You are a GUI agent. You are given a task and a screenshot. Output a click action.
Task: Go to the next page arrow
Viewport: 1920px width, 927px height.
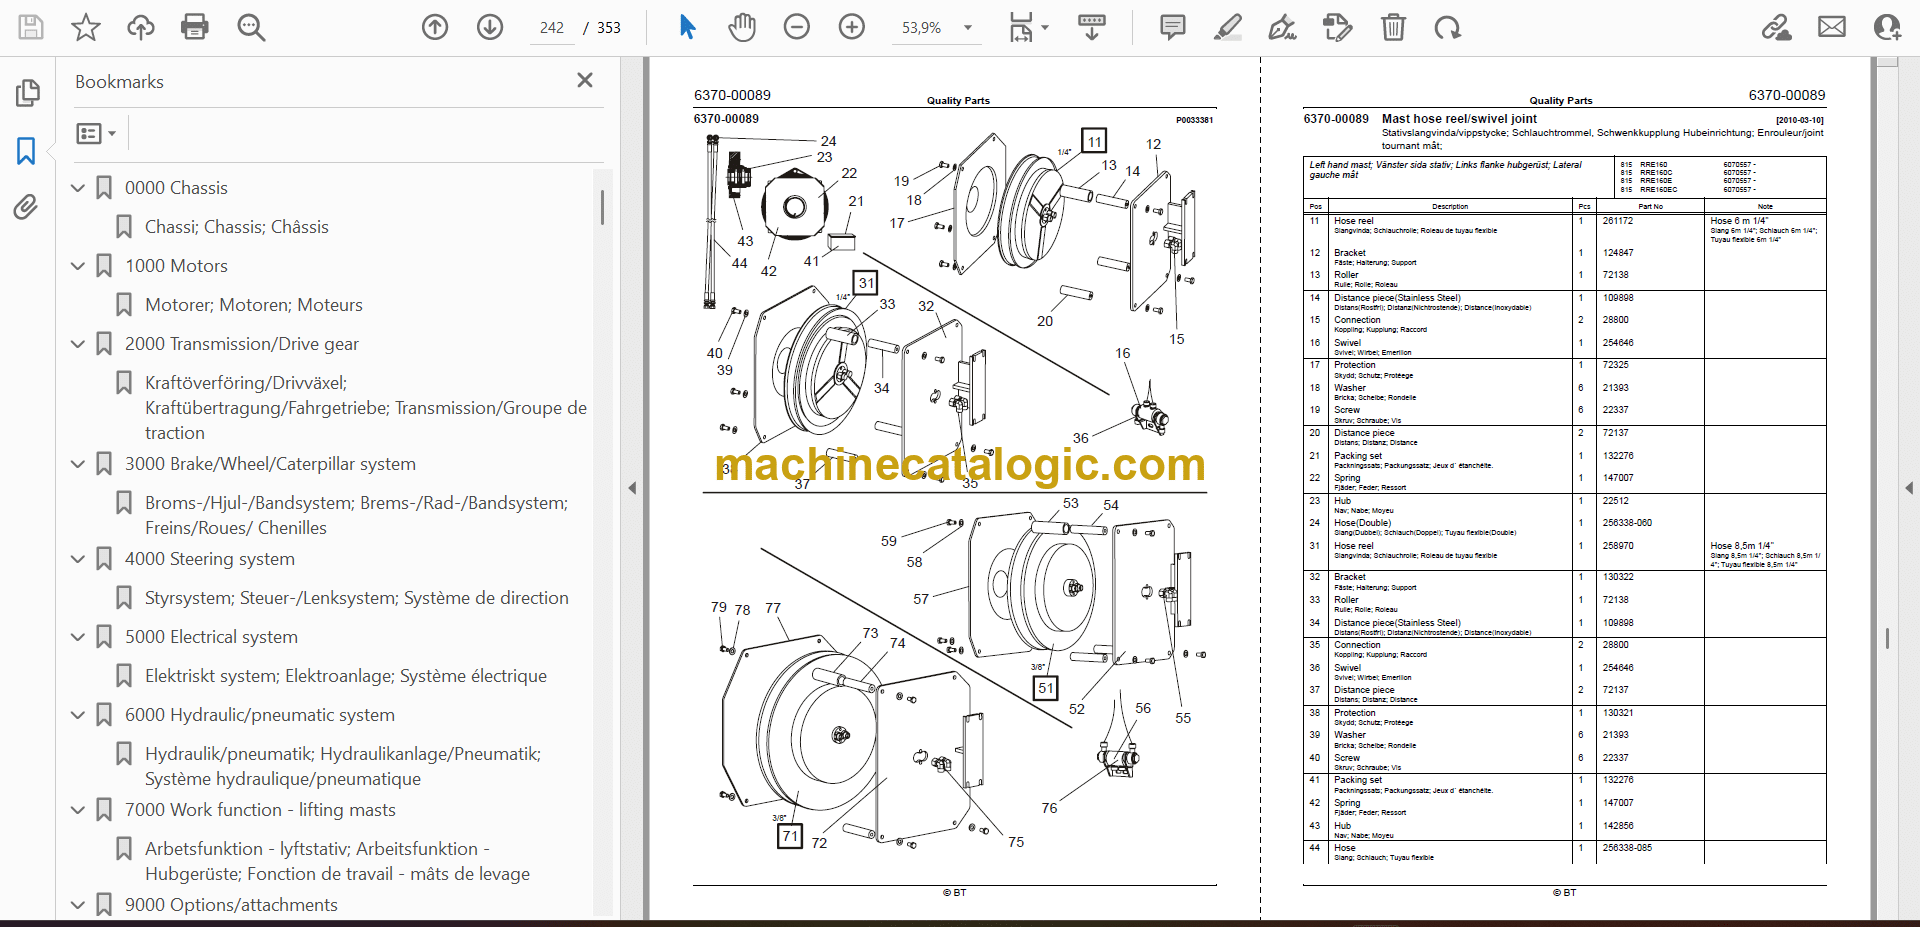490,27
